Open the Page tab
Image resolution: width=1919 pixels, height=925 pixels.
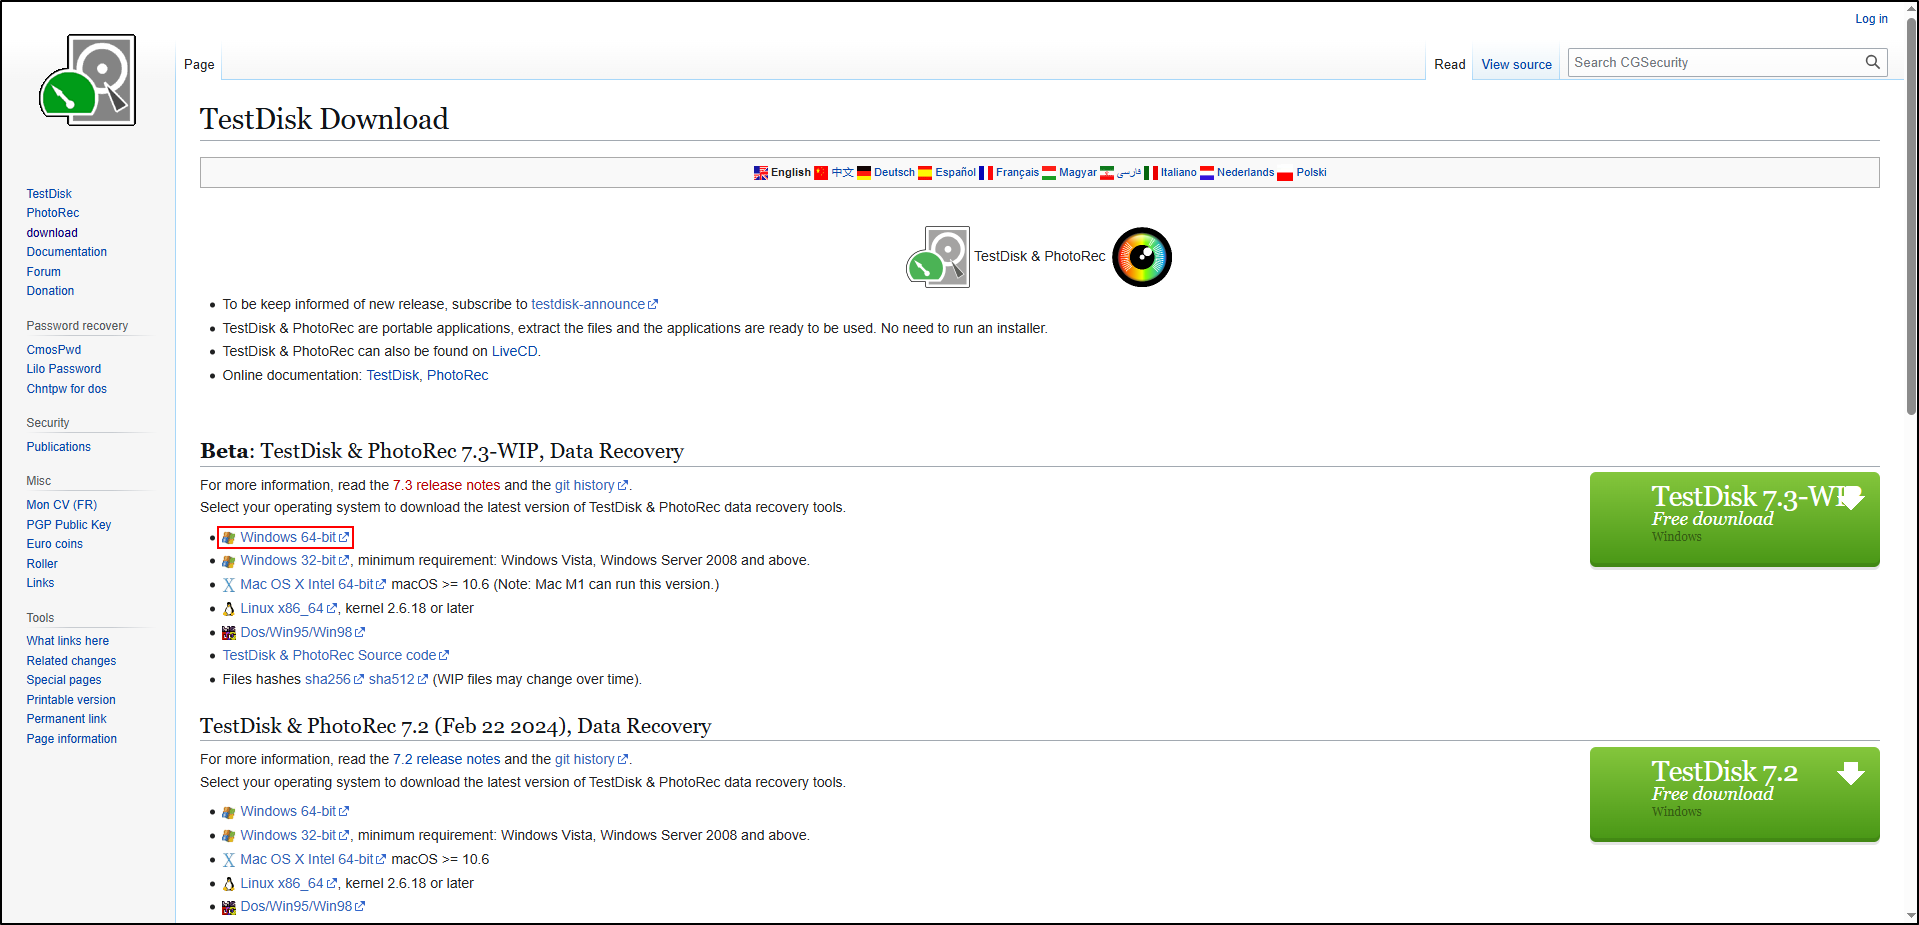[x=199, y=64]
